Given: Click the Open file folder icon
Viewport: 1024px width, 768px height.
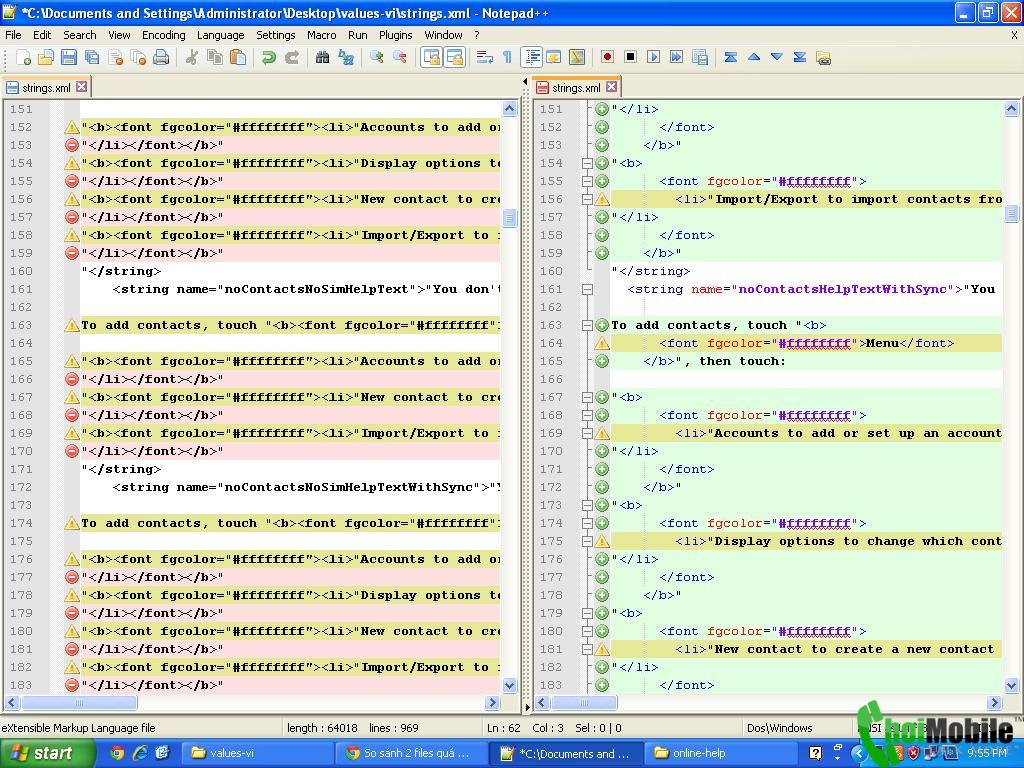Looking at the screenshot, I should coord(45,58).
